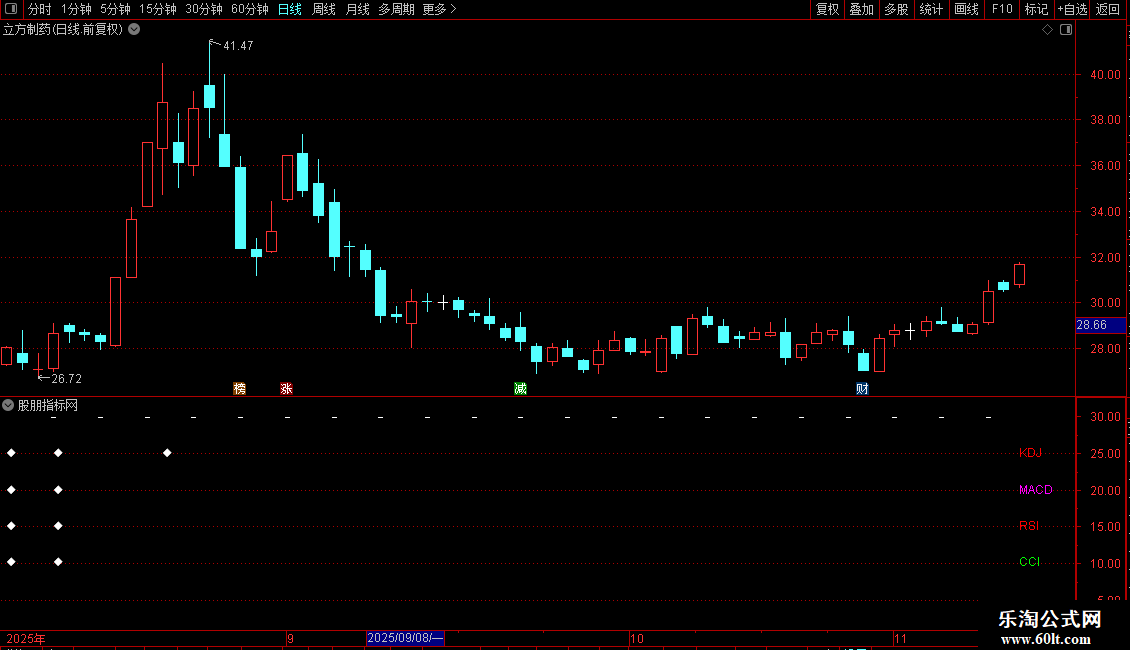Toggle the side panel icon in chart header
This screenshot has height=650, width=1130.
(x=1066, y=30)
